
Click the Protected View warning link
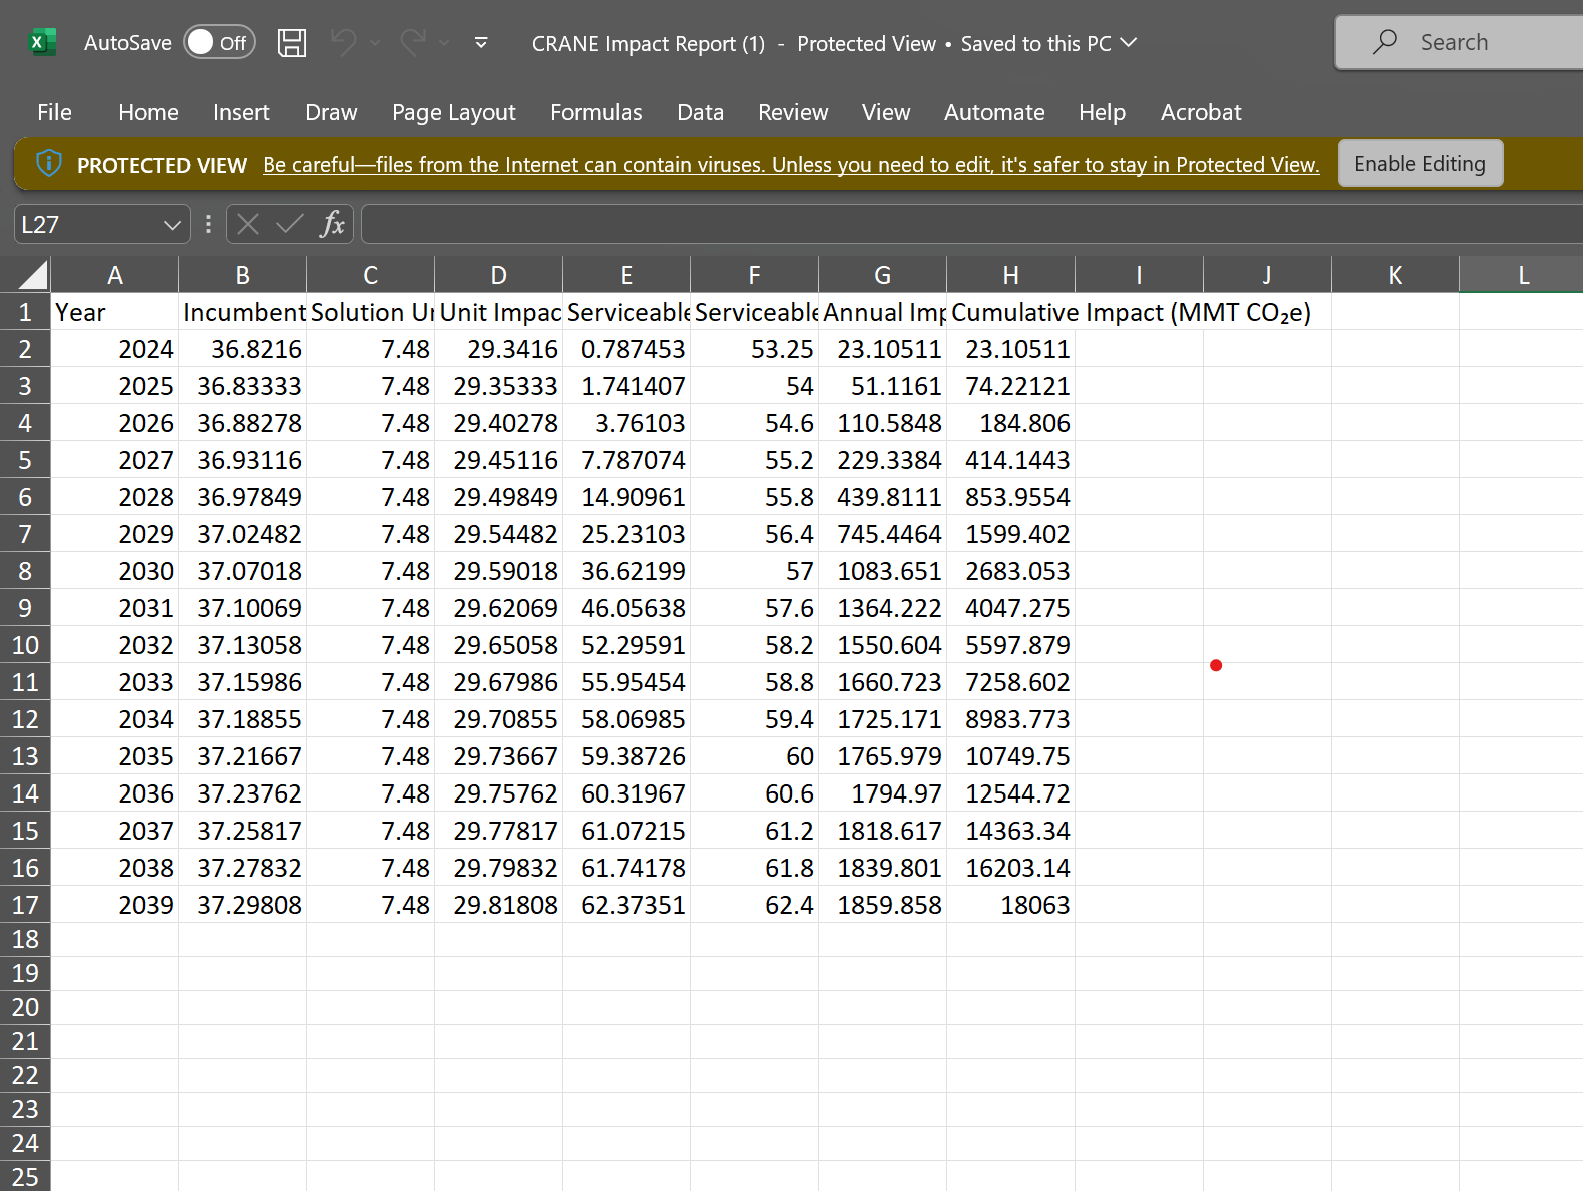point(791,165)
